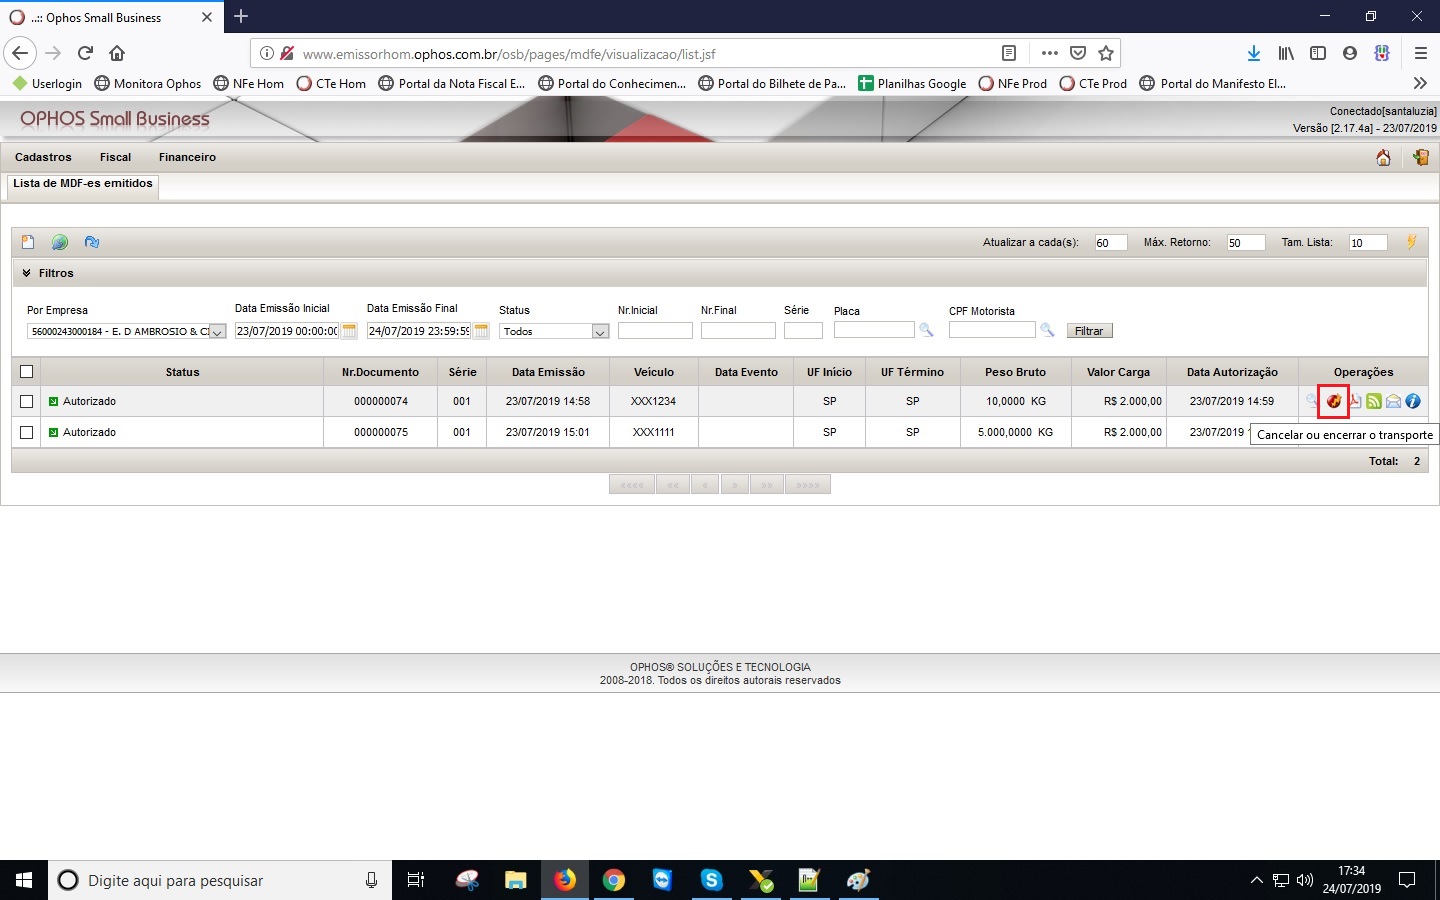Go to home via house icon
This screenshot has height=900, width=1440.
(x=1383, y=158)
